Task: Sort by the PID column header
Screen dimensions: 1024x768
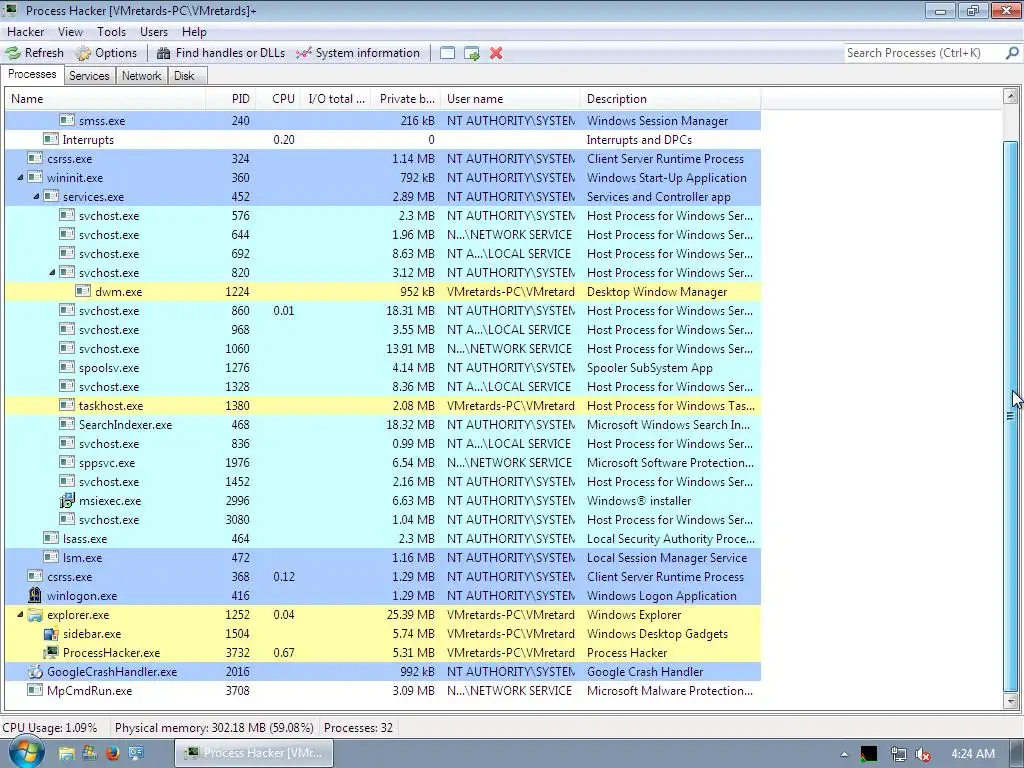Action: click(x=230, y=99)
